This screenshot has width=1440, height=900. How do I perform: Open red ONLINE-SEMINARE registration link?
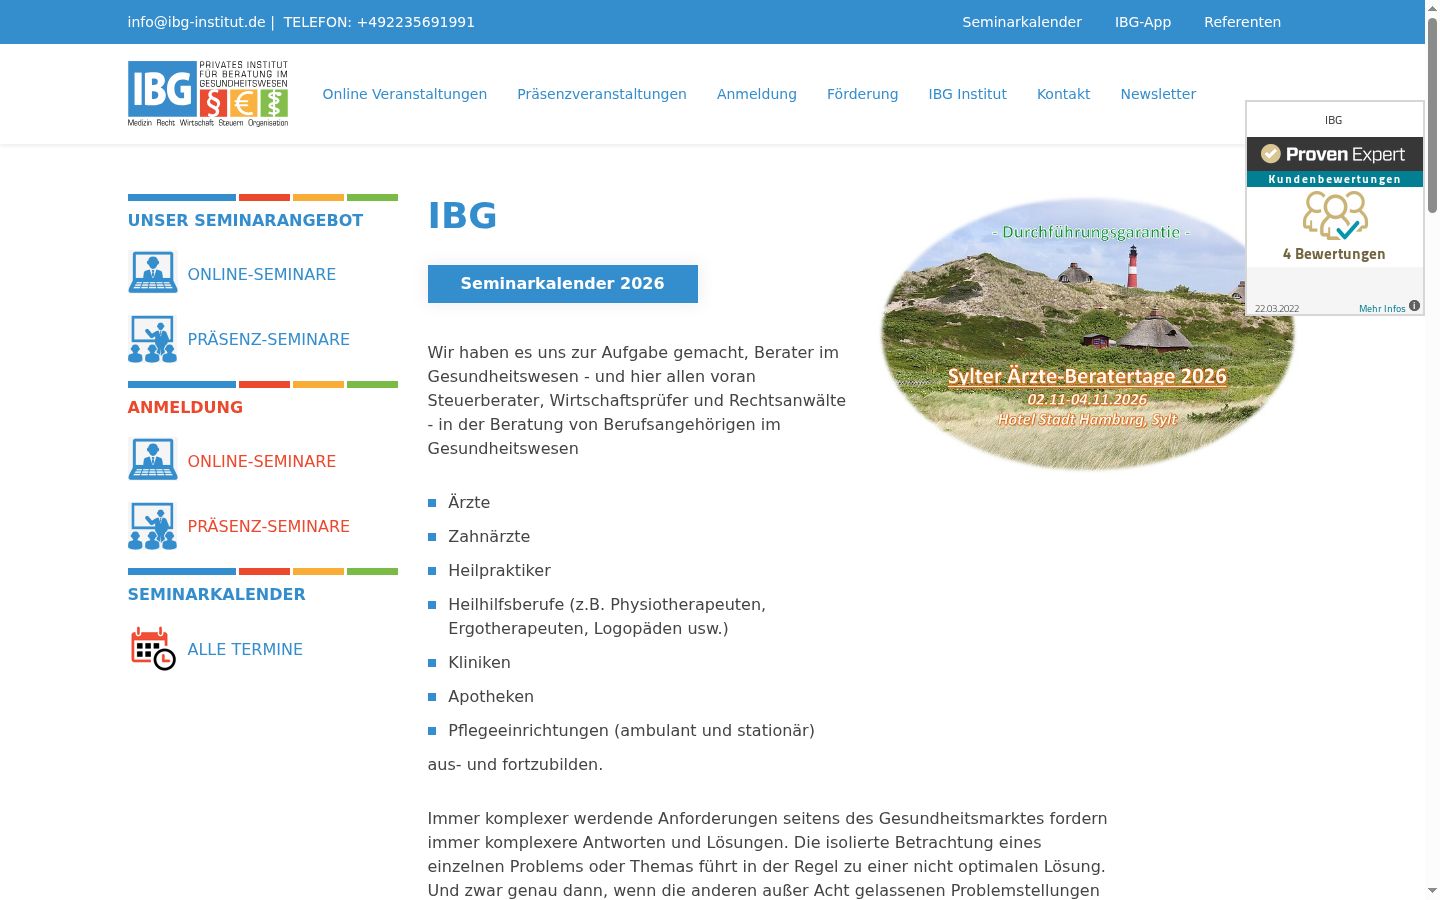click(x=262, y=461)
